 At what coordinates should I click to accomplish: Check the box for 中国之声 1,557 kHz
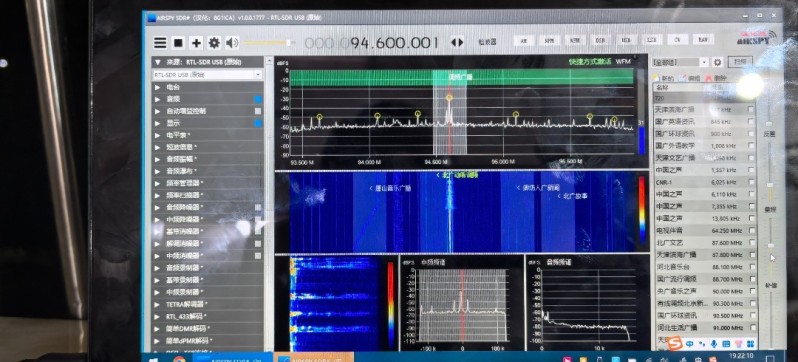click(751, 170)
